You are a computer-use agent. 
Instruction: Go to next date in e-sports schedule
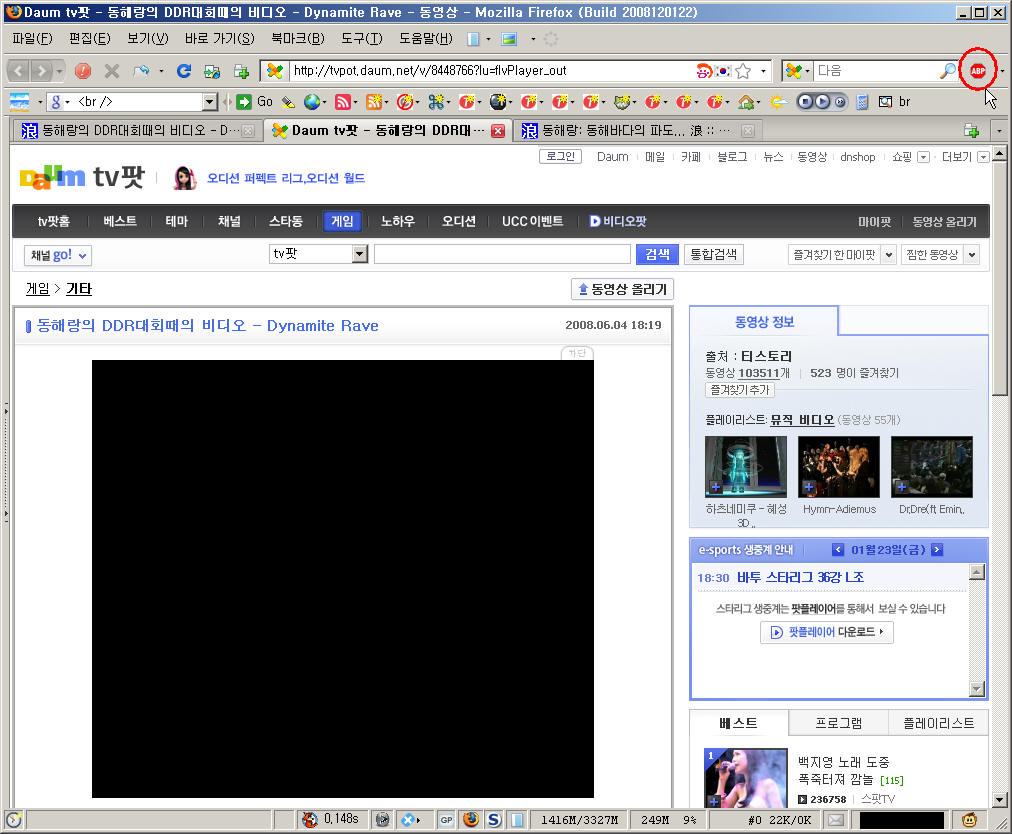tap(937, 550)
